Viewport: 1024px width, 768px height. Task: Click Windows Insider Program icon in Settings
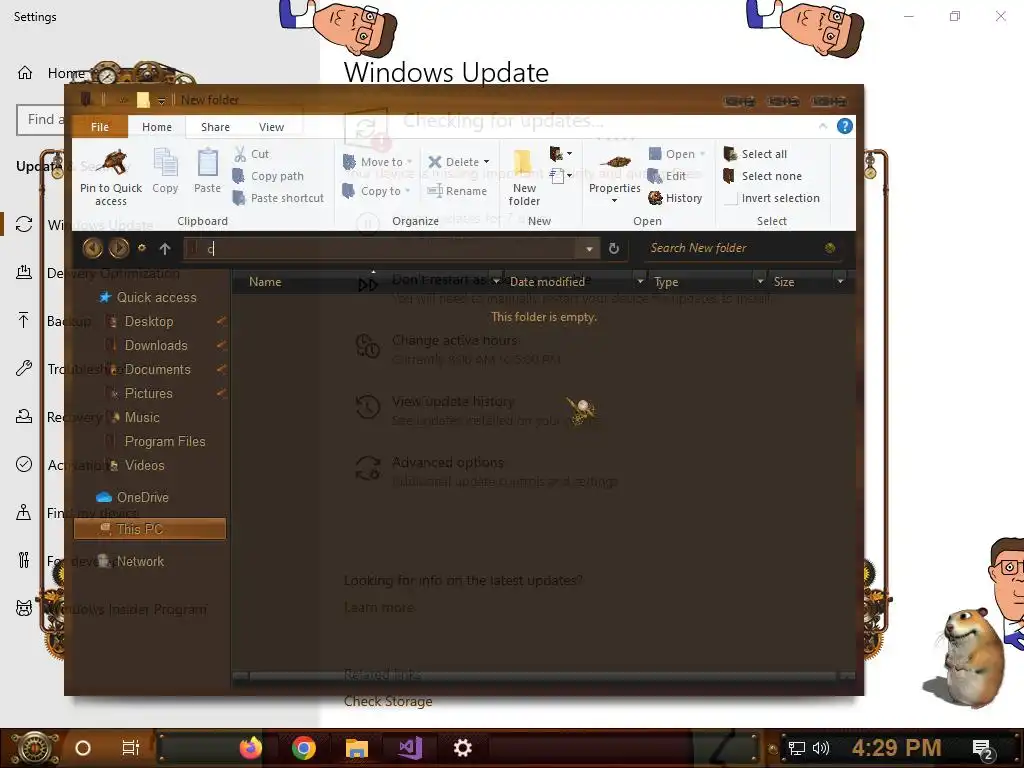[24, 609]
